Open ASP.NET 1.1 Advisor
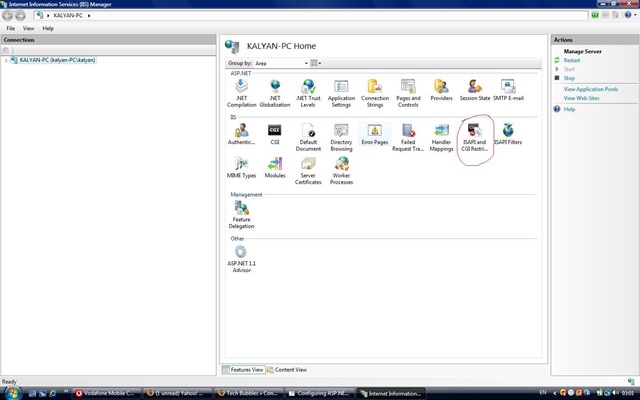This screenshot has width=640, height=400. (x=241, y=259)
